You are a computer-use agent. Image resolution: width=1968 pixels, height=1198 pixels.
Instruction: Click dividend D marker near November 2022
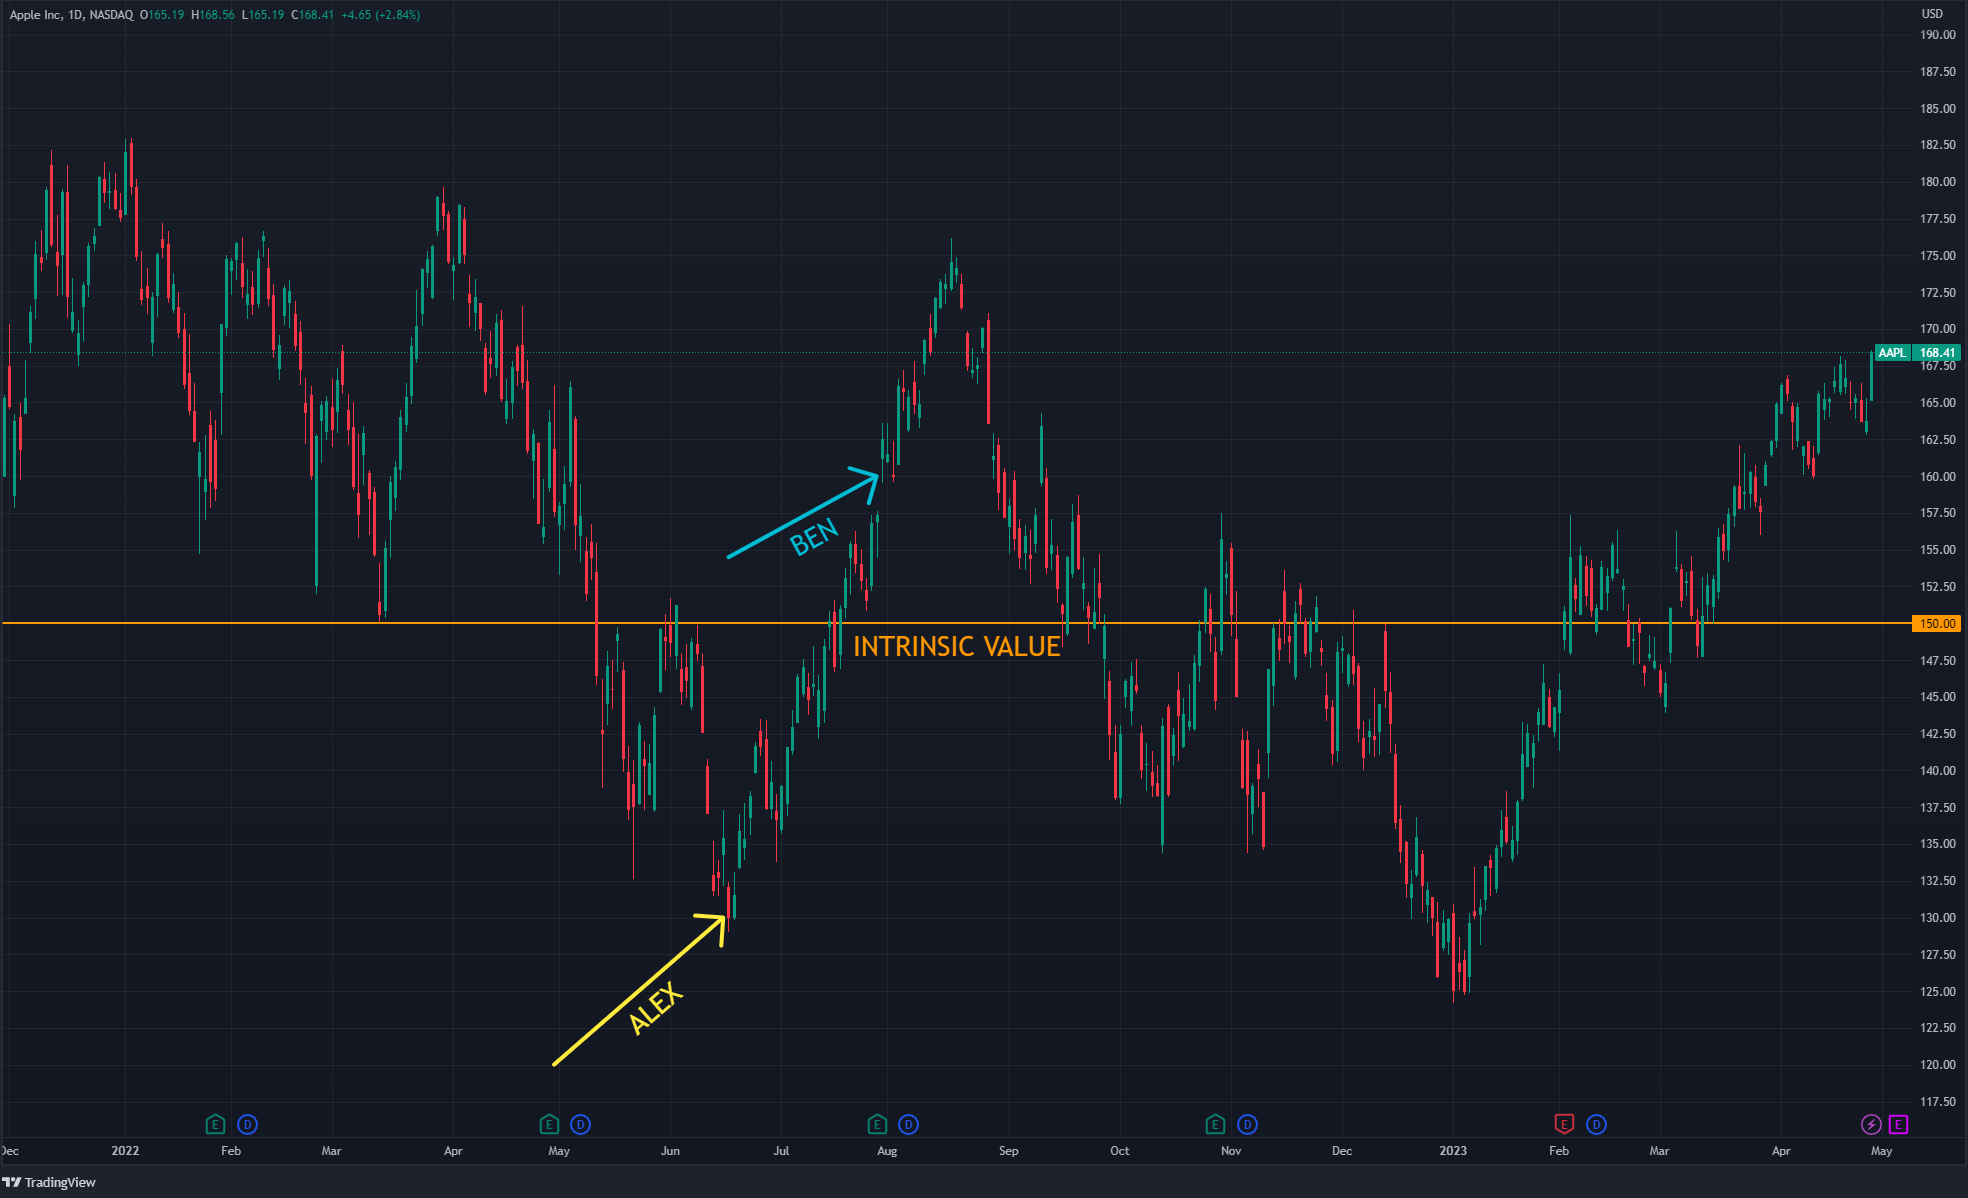[1247, 1124]
